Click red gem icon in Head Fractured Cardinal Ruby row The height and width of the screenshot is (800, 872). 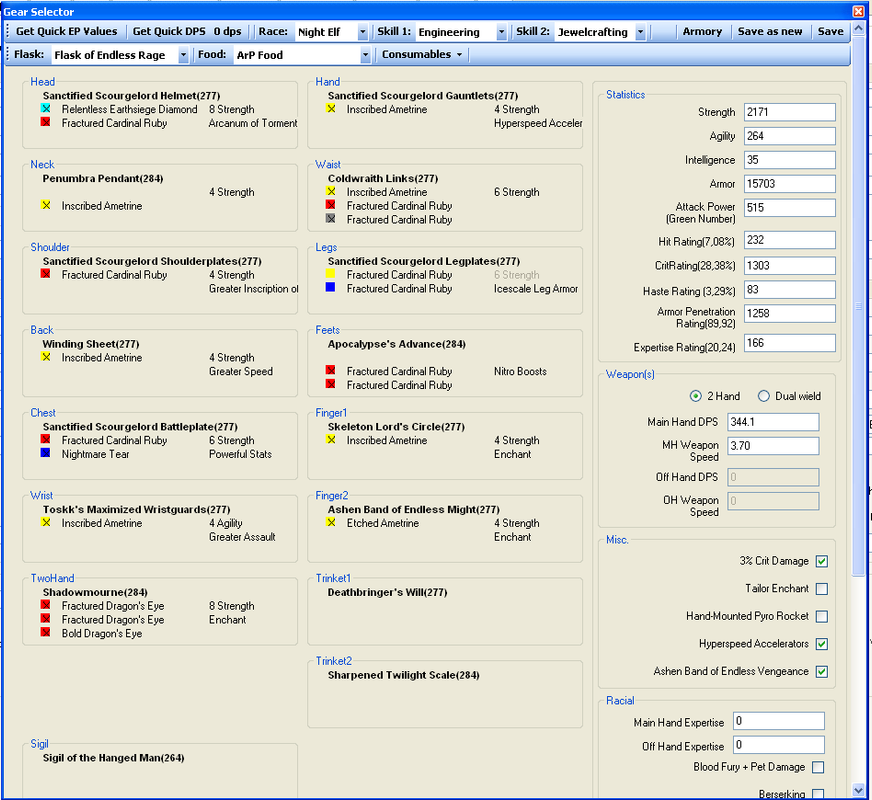46,122
